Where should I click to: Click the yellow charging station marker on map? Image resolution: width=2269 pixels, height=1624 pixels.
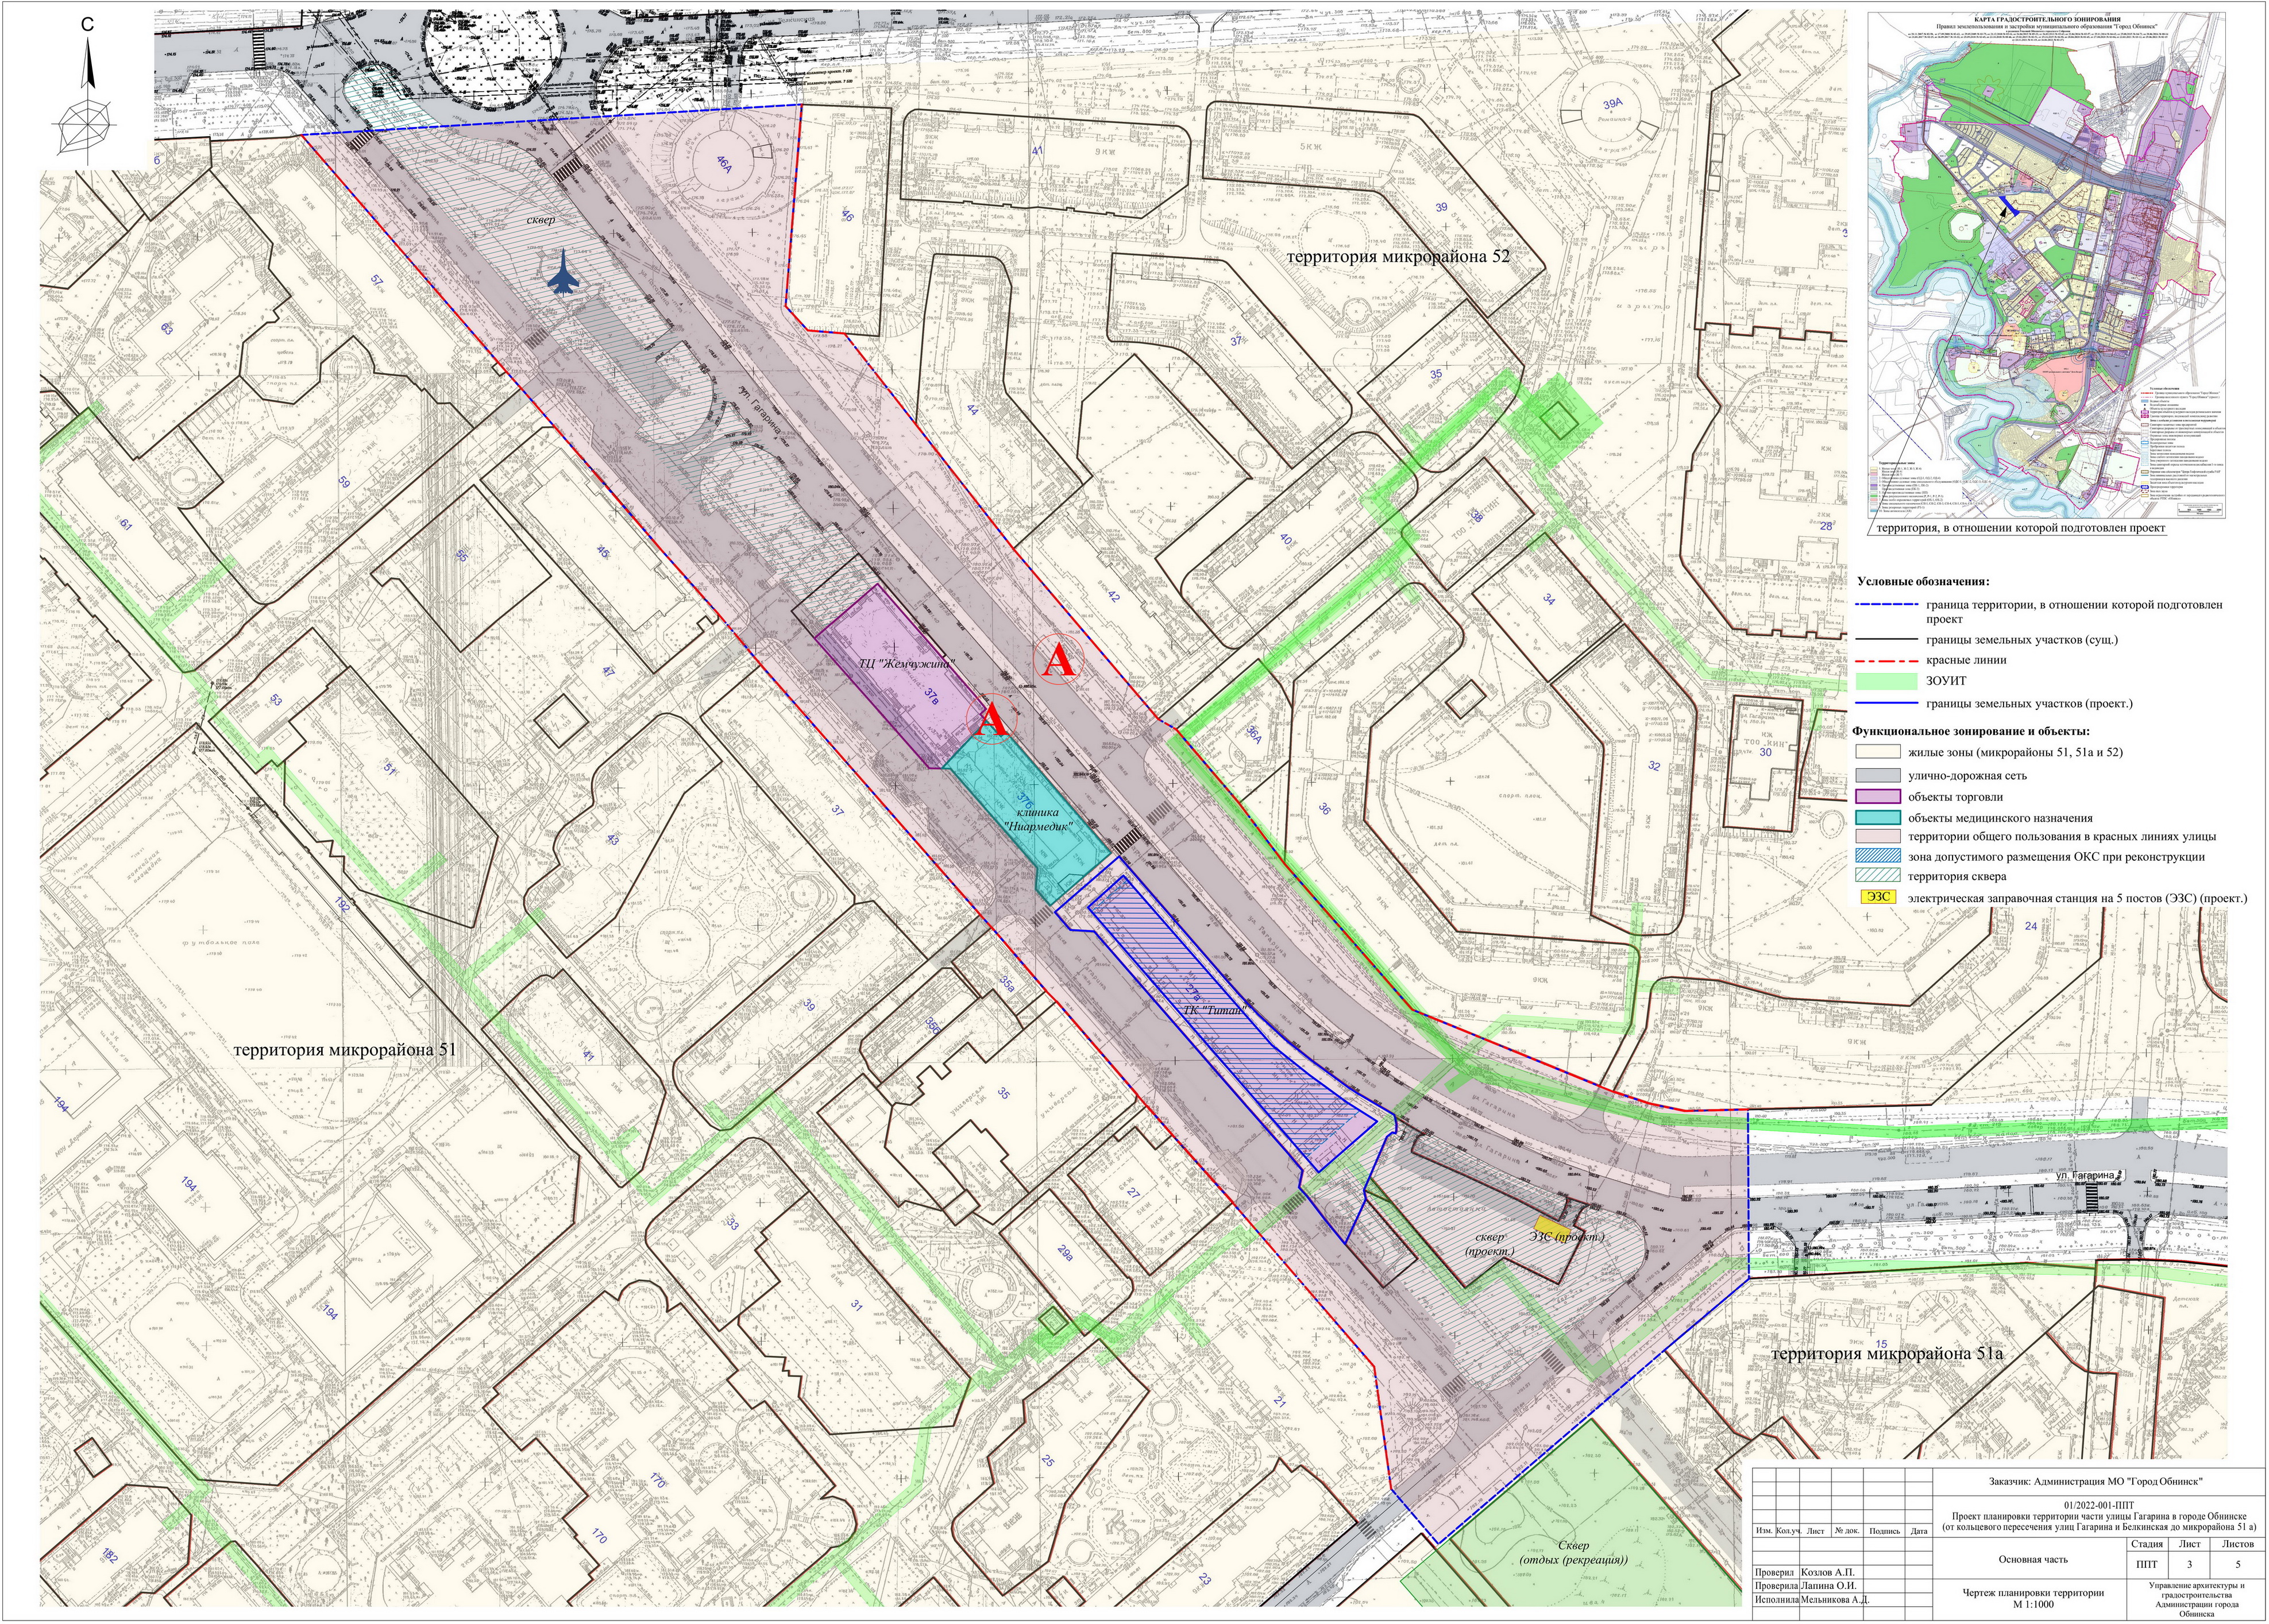[x=1553, y=1224]
